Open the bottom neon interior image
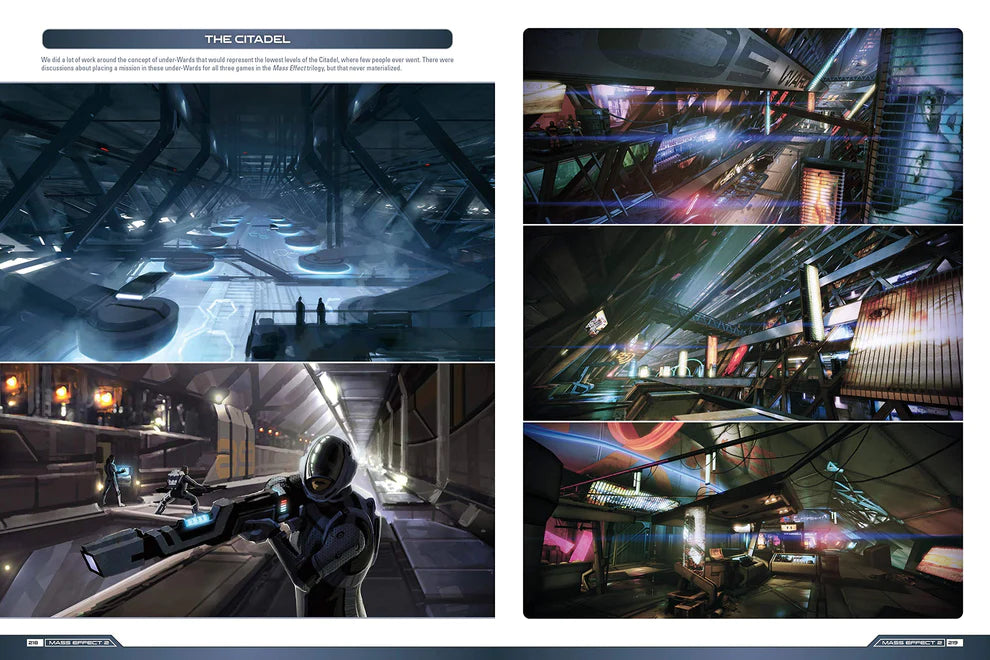Viewport: 990px width, 660px height. [742, 520]
